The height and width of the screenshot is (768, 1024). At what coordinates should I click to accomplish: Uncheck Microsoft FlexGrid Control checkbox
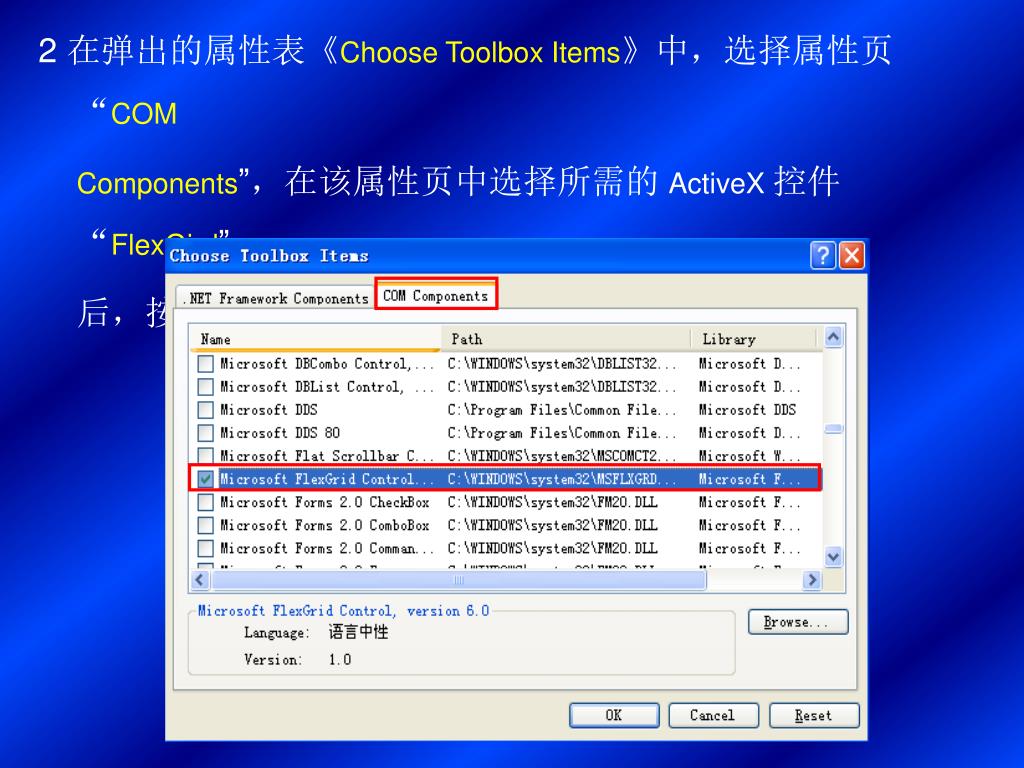tap(206, 479)
